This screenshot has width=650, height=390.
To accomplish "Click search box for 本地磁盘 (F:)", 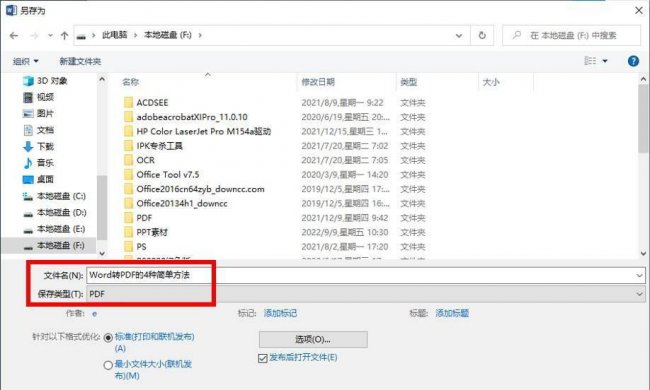I will click(572, 36).
